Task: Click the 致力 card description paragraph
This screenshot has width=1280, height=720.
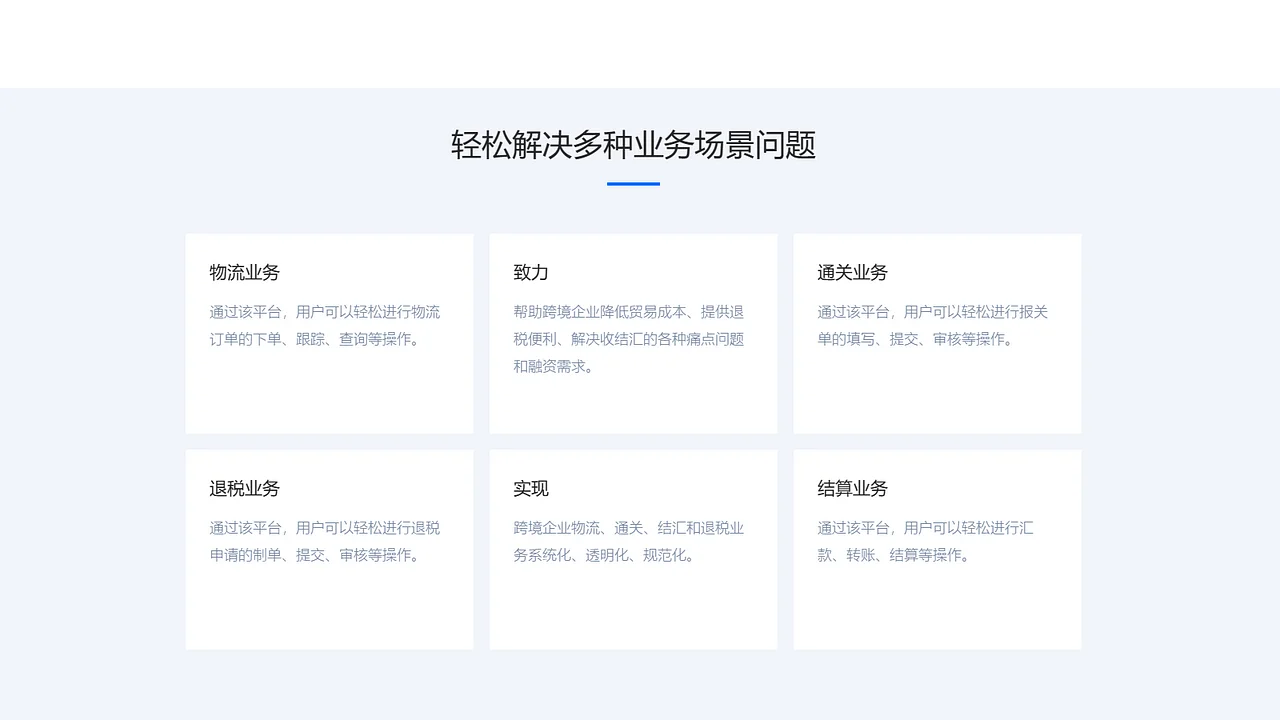Action: coord(628,339)
